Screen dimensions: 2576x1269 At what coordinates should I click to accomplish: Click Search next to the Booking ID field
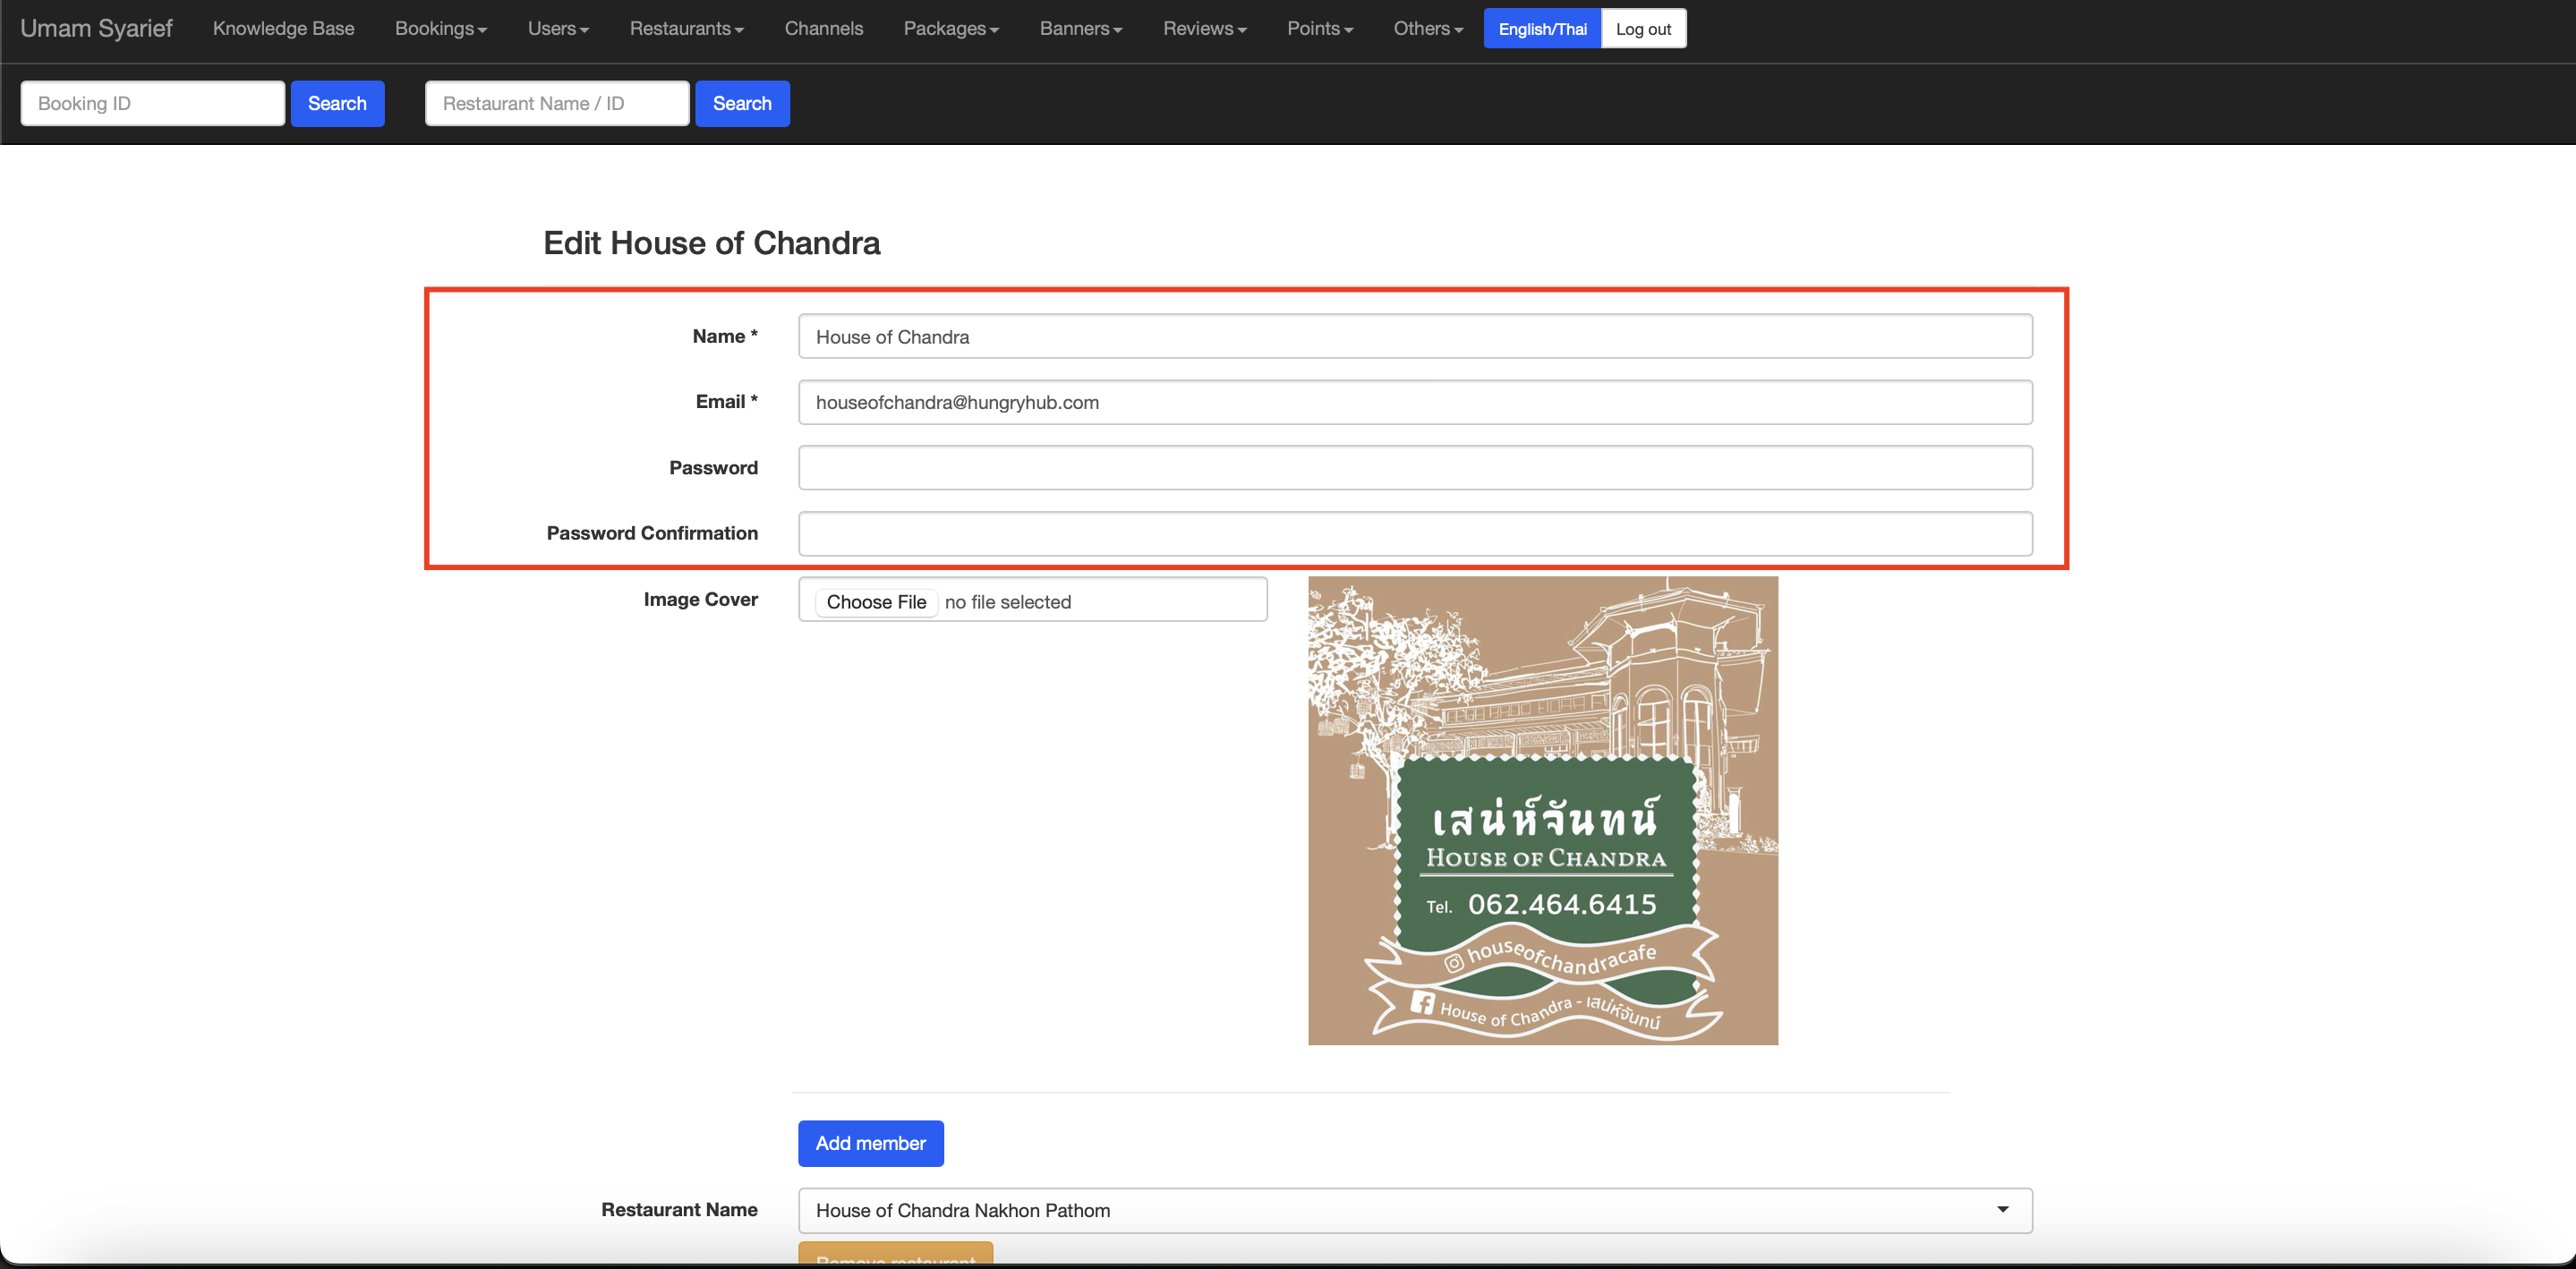click(337, 104)
